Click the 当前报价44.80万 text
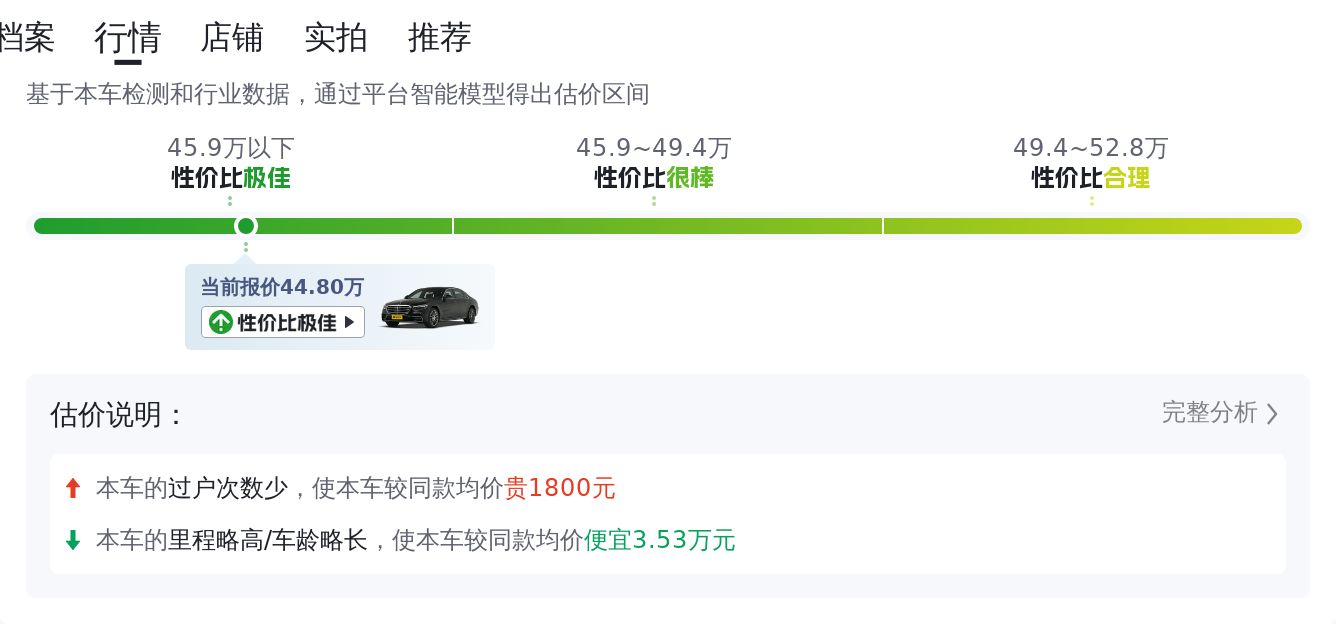 pyautogui.click(x=282, y=287)
